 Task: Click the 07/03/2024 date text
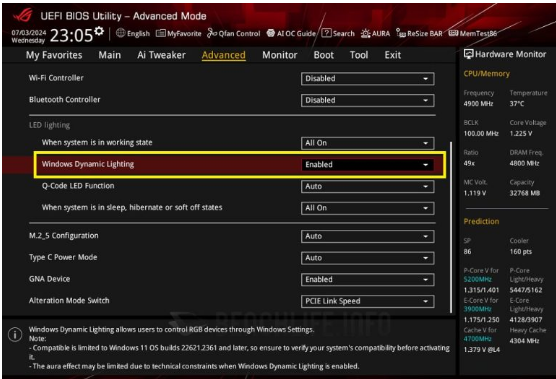pyautogui.click(x=28, y=33)
